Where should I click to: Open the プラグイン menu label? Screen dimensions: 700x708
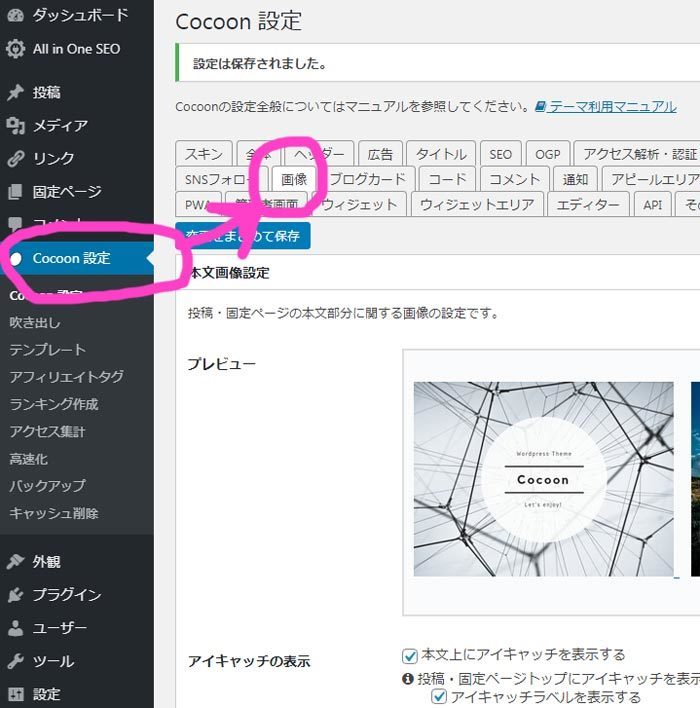[x=67, y=595]
